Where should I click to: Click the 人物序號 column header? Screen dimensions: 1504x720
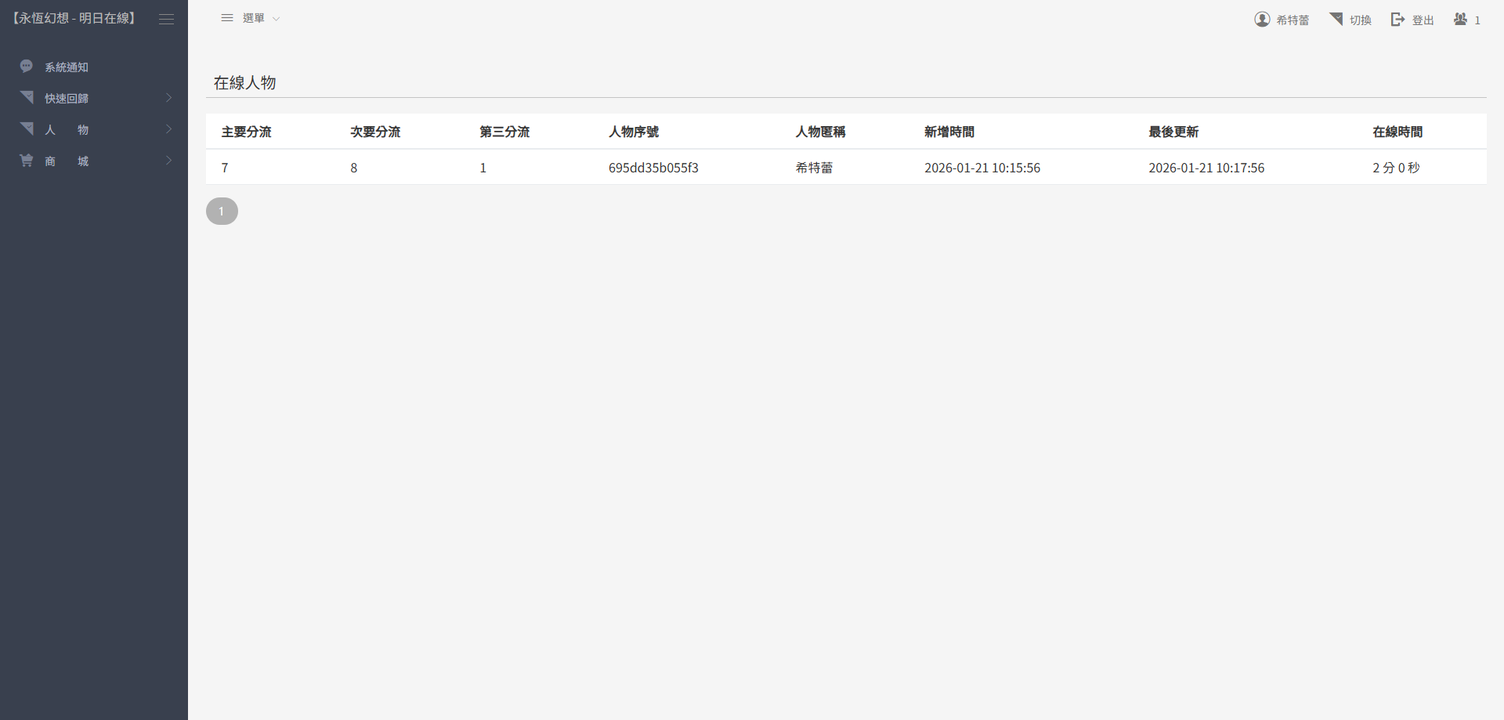tap(633, 132)
